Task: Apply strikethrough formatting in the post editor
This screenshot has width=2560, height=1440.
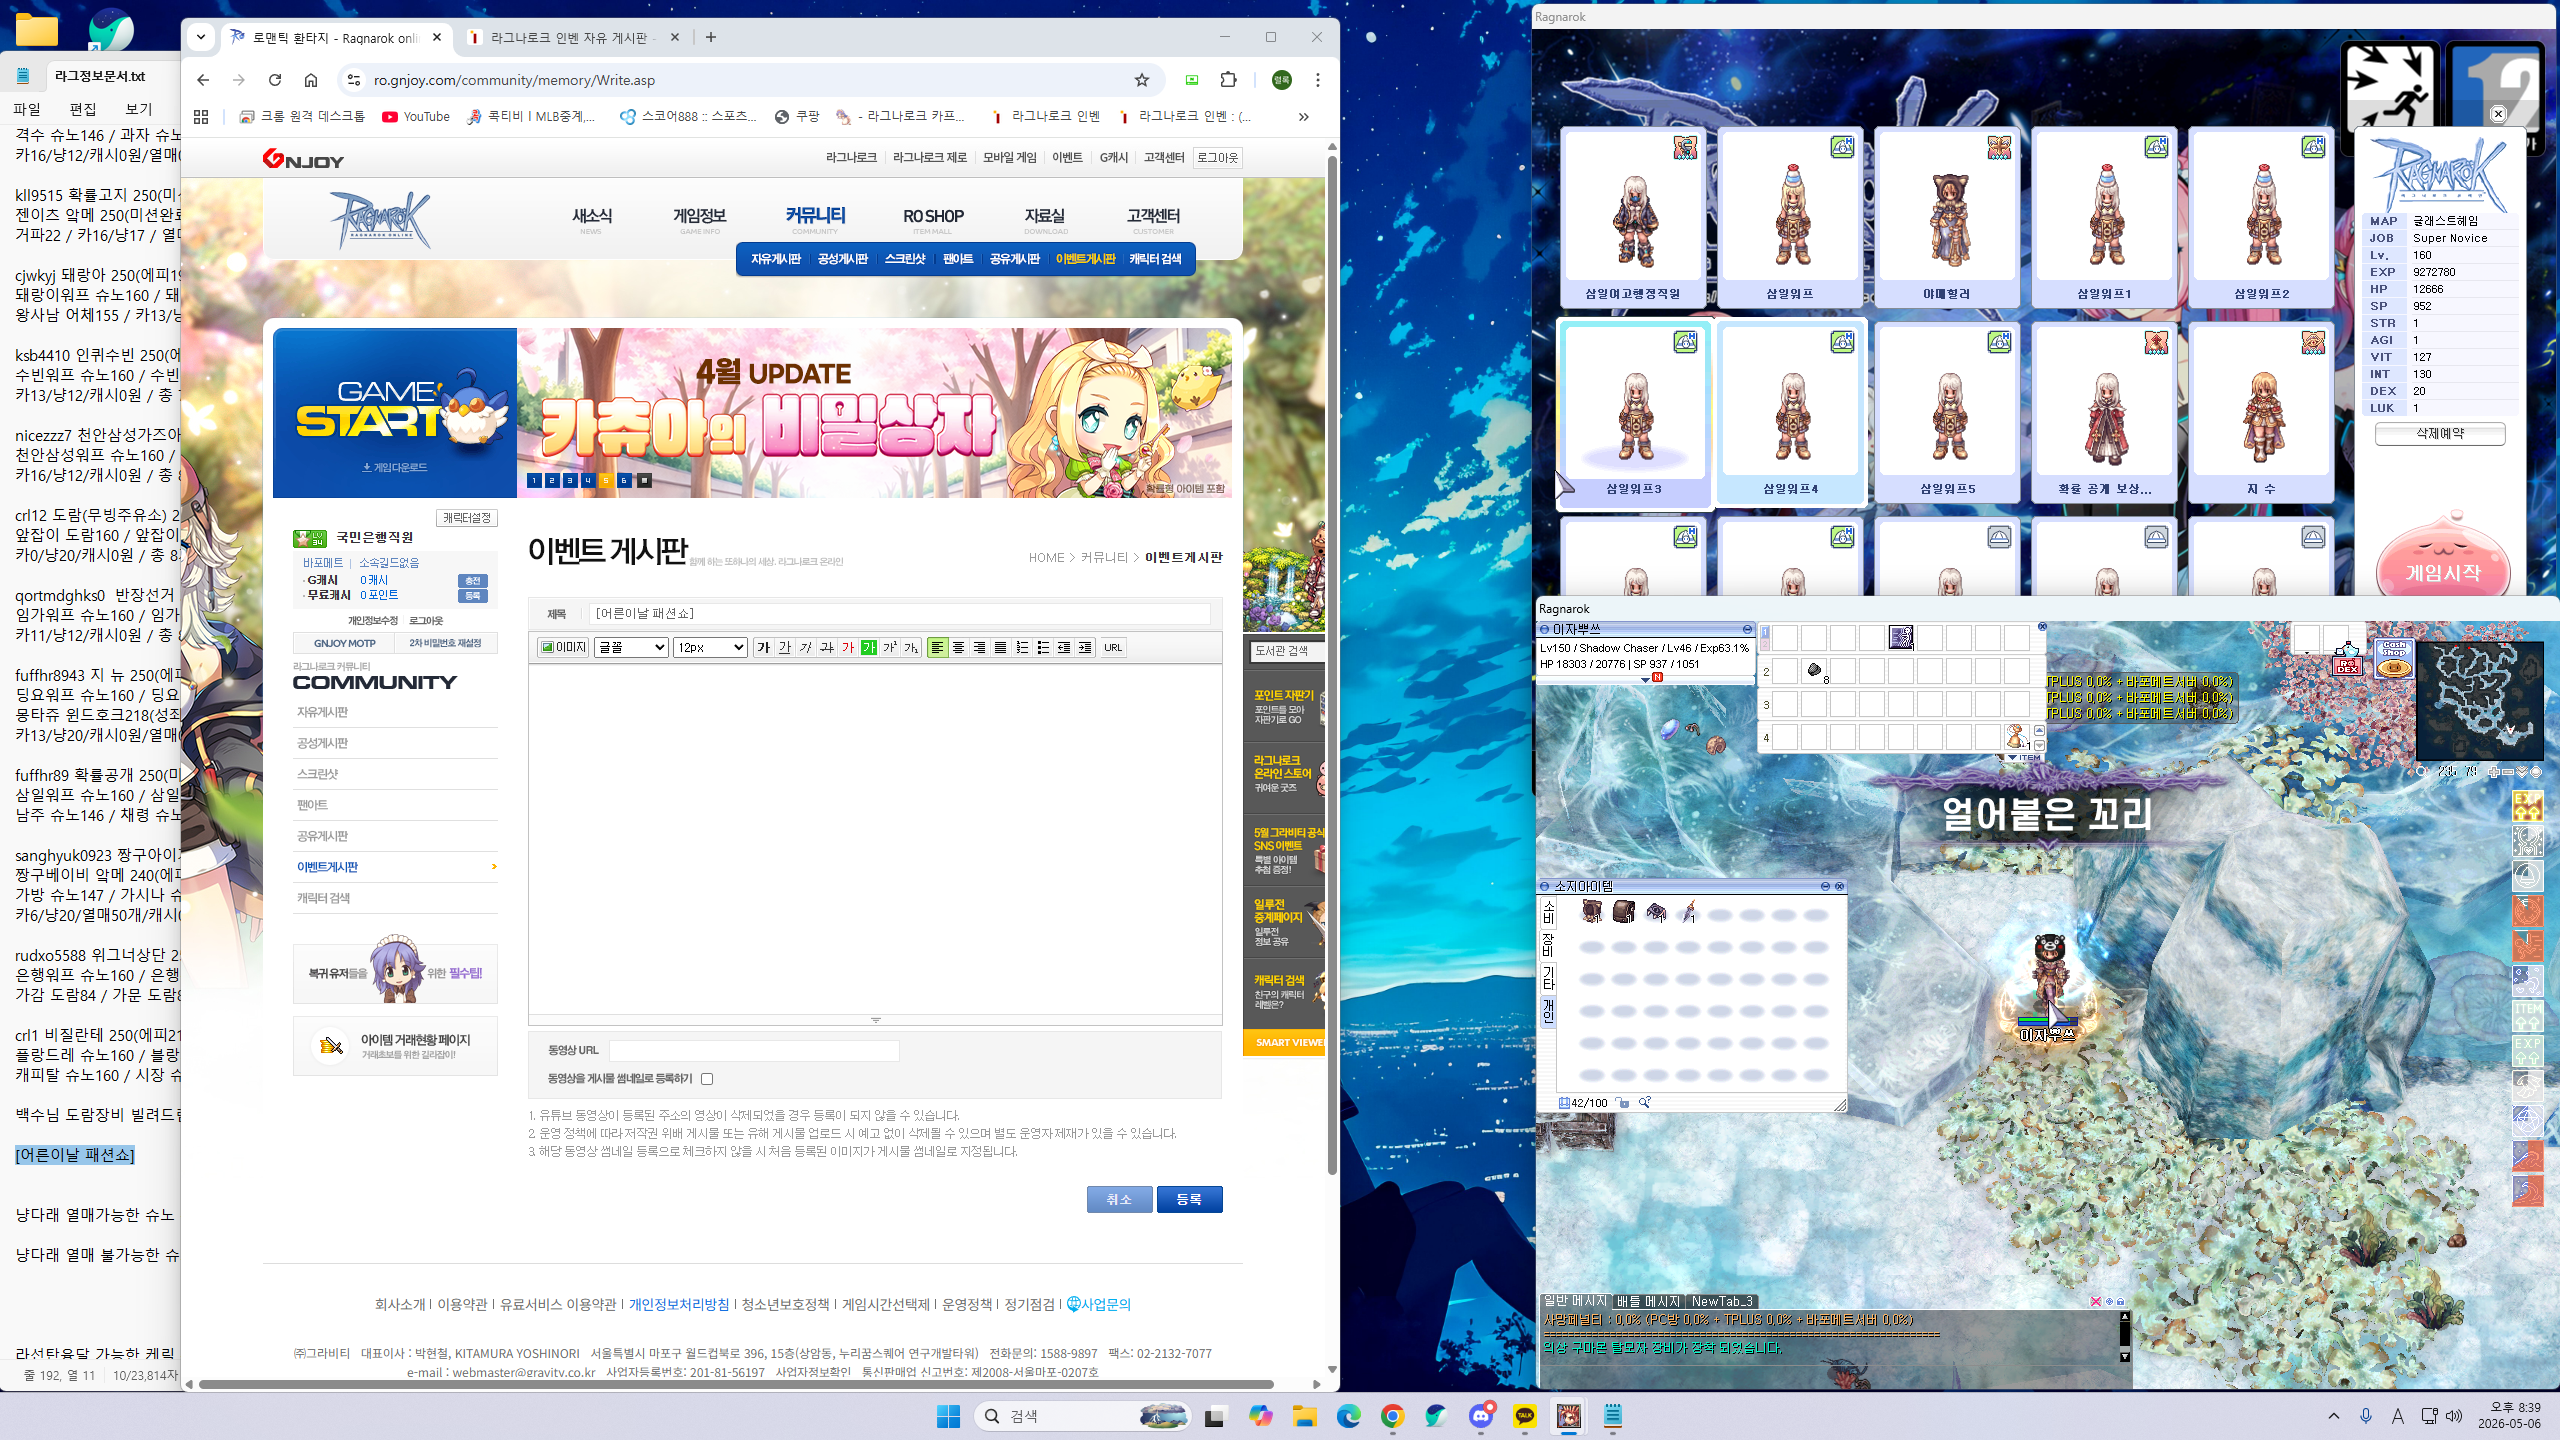Action: (827, 647)
